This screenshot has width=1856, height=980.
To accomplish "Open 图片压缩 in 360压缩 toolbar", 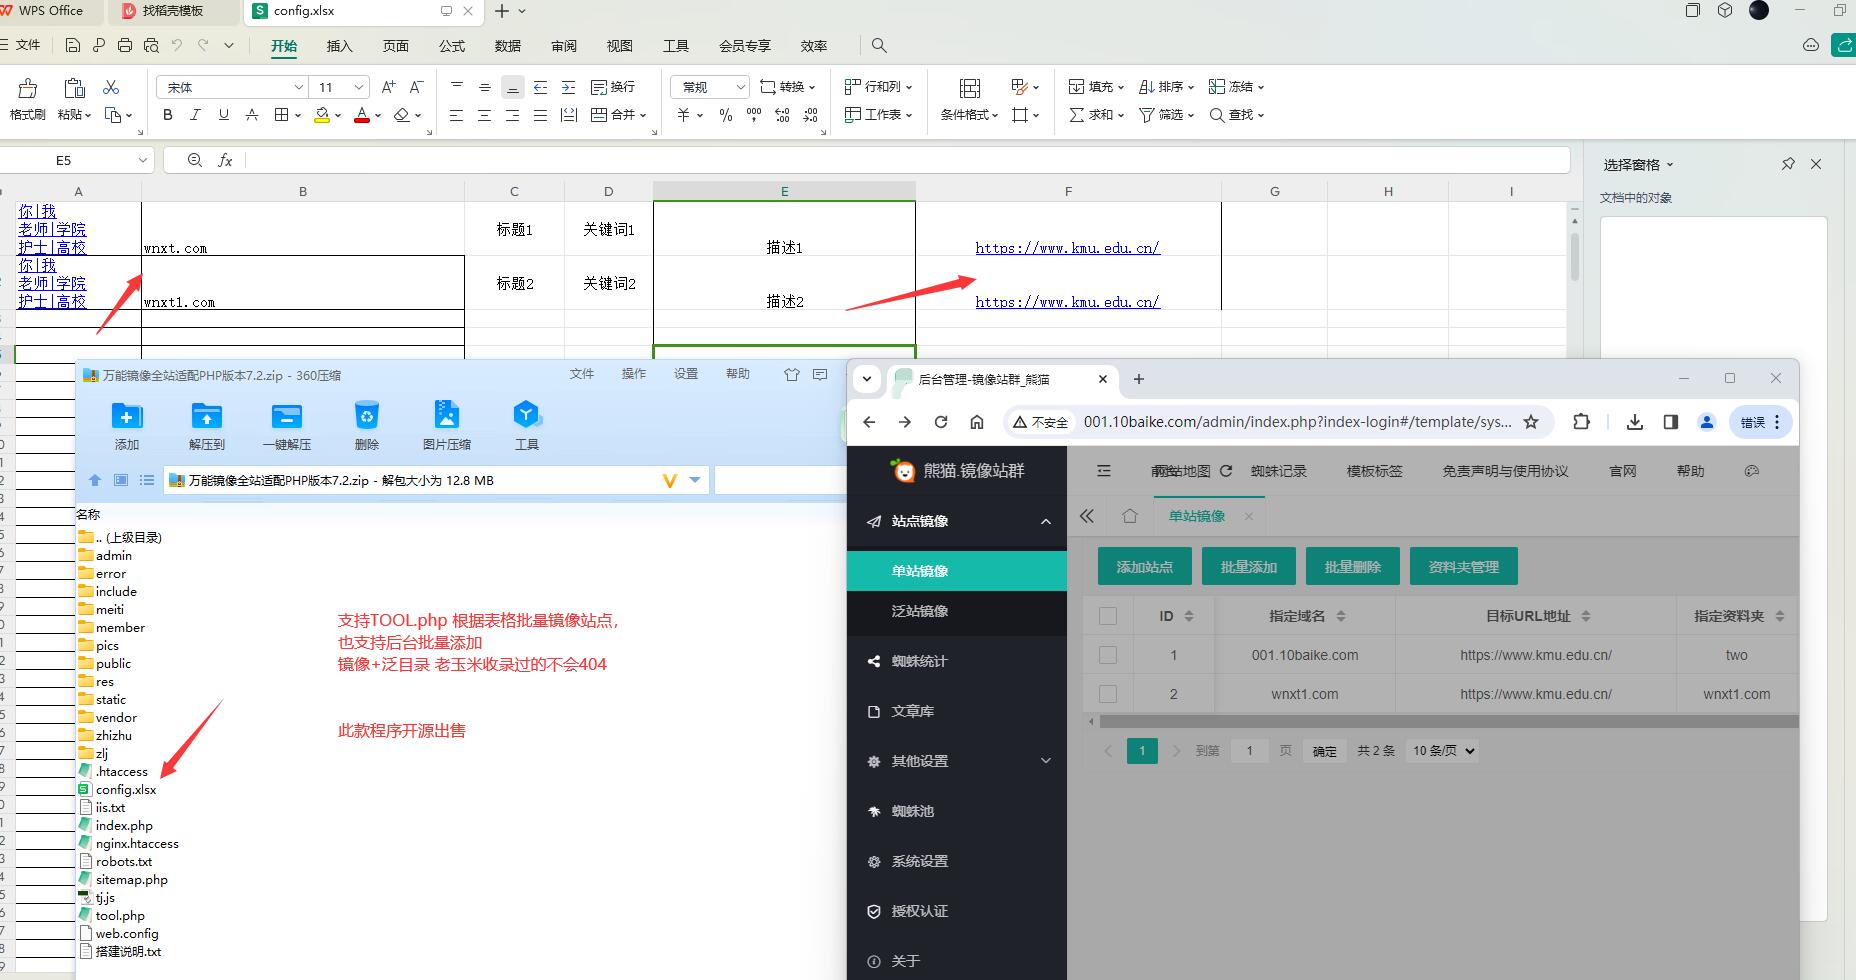I will [x=447, y=426].
